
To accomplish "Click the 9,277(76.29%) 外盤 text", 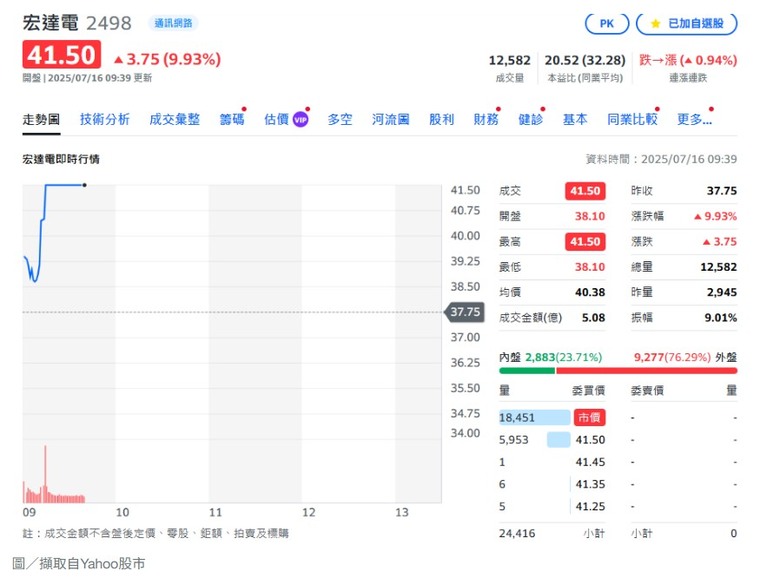I will point(685,357).
